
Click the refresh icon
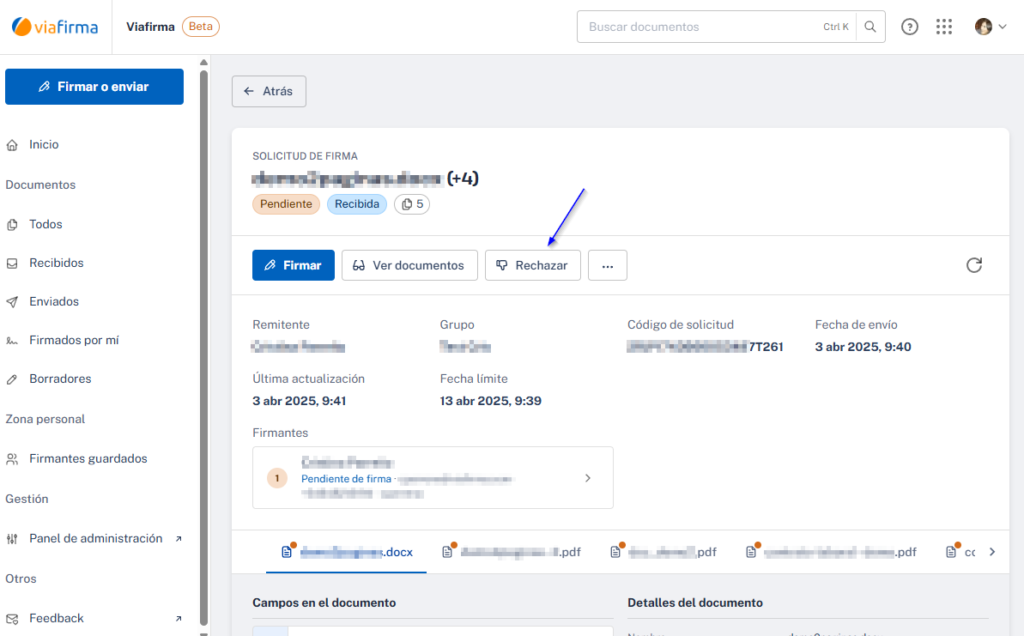[974, 265]
